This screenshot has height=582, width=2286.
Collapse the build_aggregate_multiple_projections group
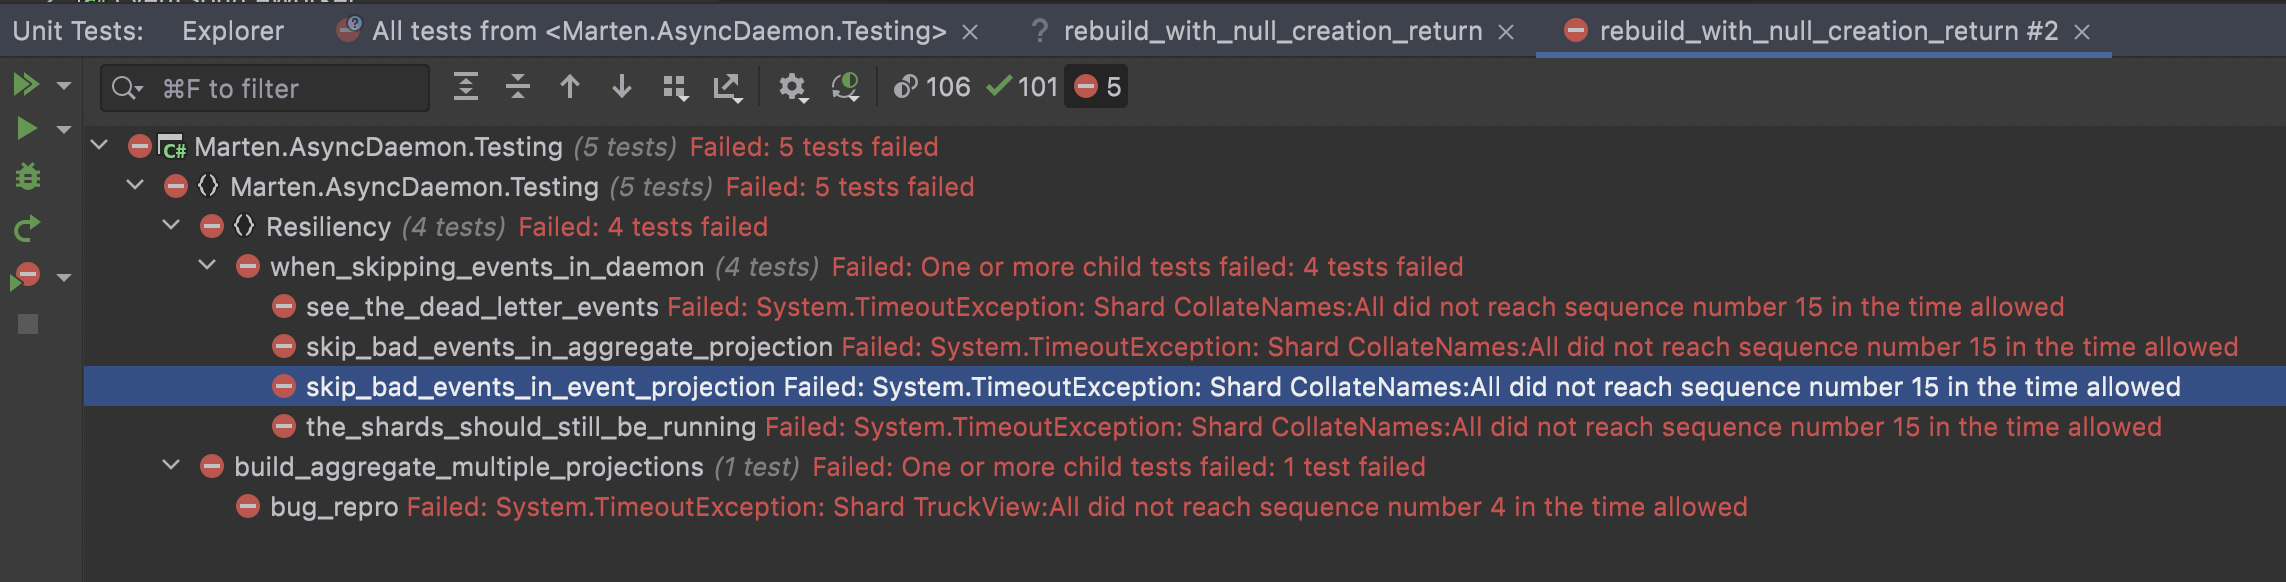point(170,466)
